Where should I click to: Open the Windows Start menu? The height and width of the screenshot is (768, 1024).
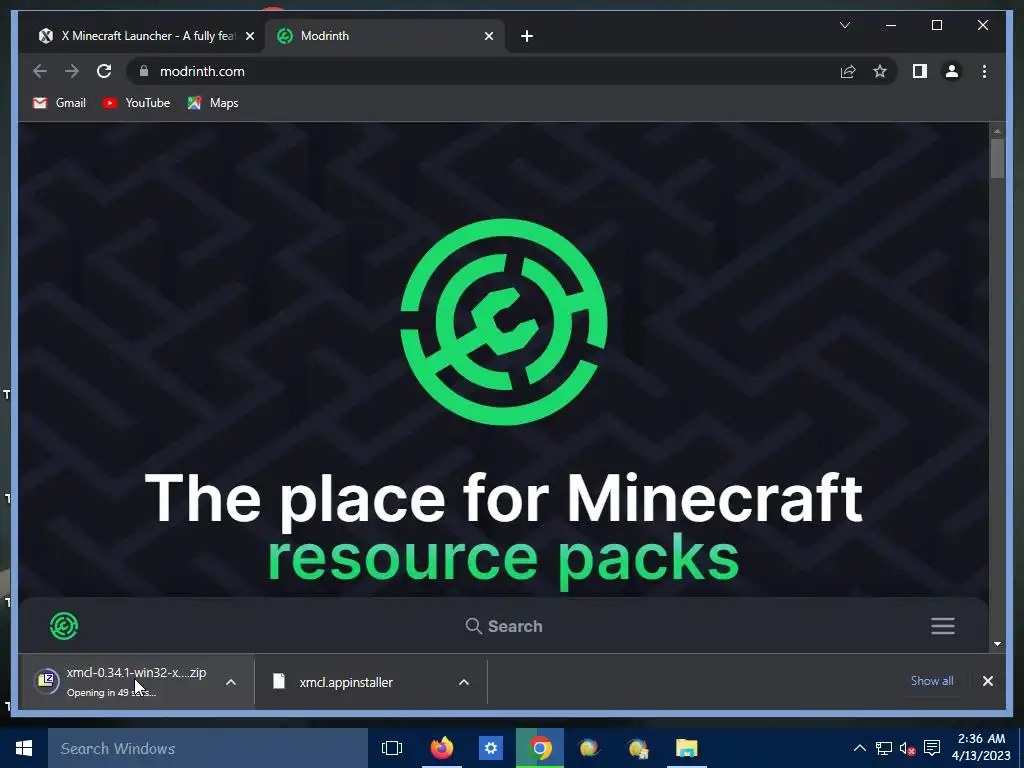pos(24,748)
